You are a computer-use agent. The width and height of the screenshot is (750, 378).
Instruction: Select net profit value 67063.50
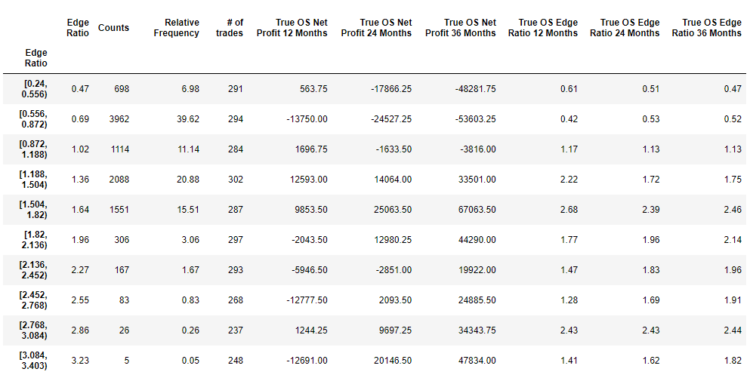(478, 210)
